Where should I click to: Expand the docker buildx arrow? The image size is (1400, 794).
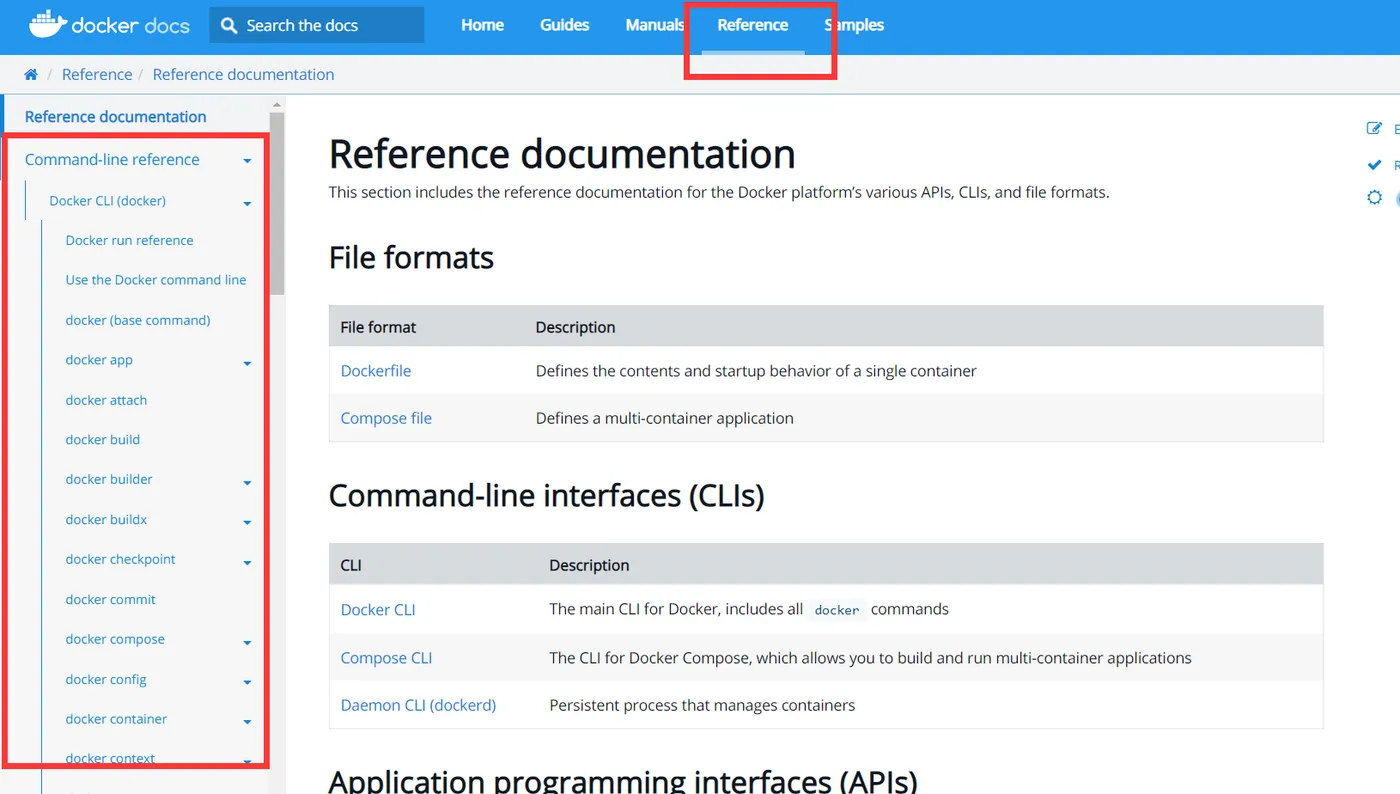pyautogui.click(x=247, y=522)
